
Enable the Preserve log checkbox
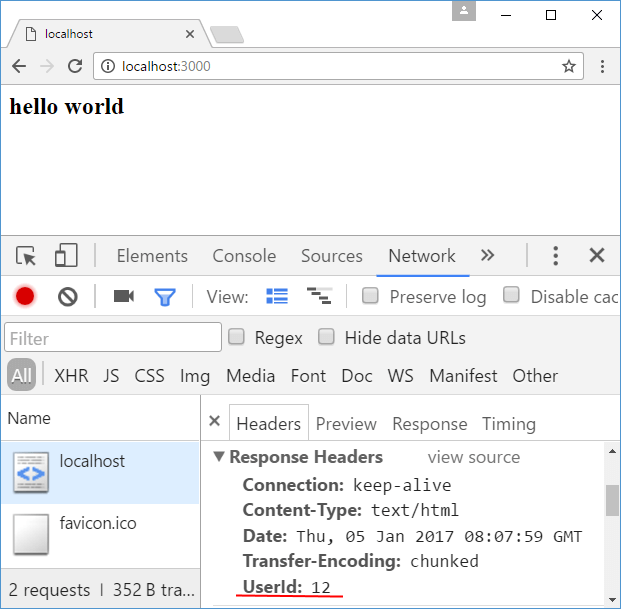click(x=370, y=296)
